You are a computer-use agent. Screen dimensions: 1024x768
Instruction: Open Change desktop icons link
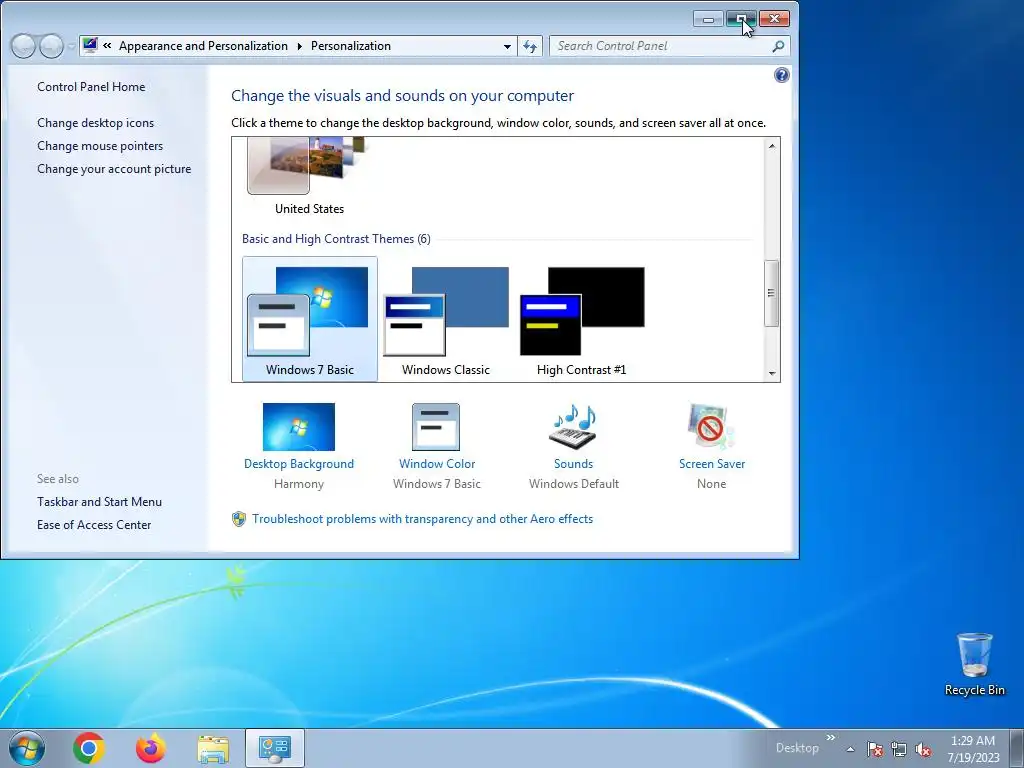(x=95, y=123)
